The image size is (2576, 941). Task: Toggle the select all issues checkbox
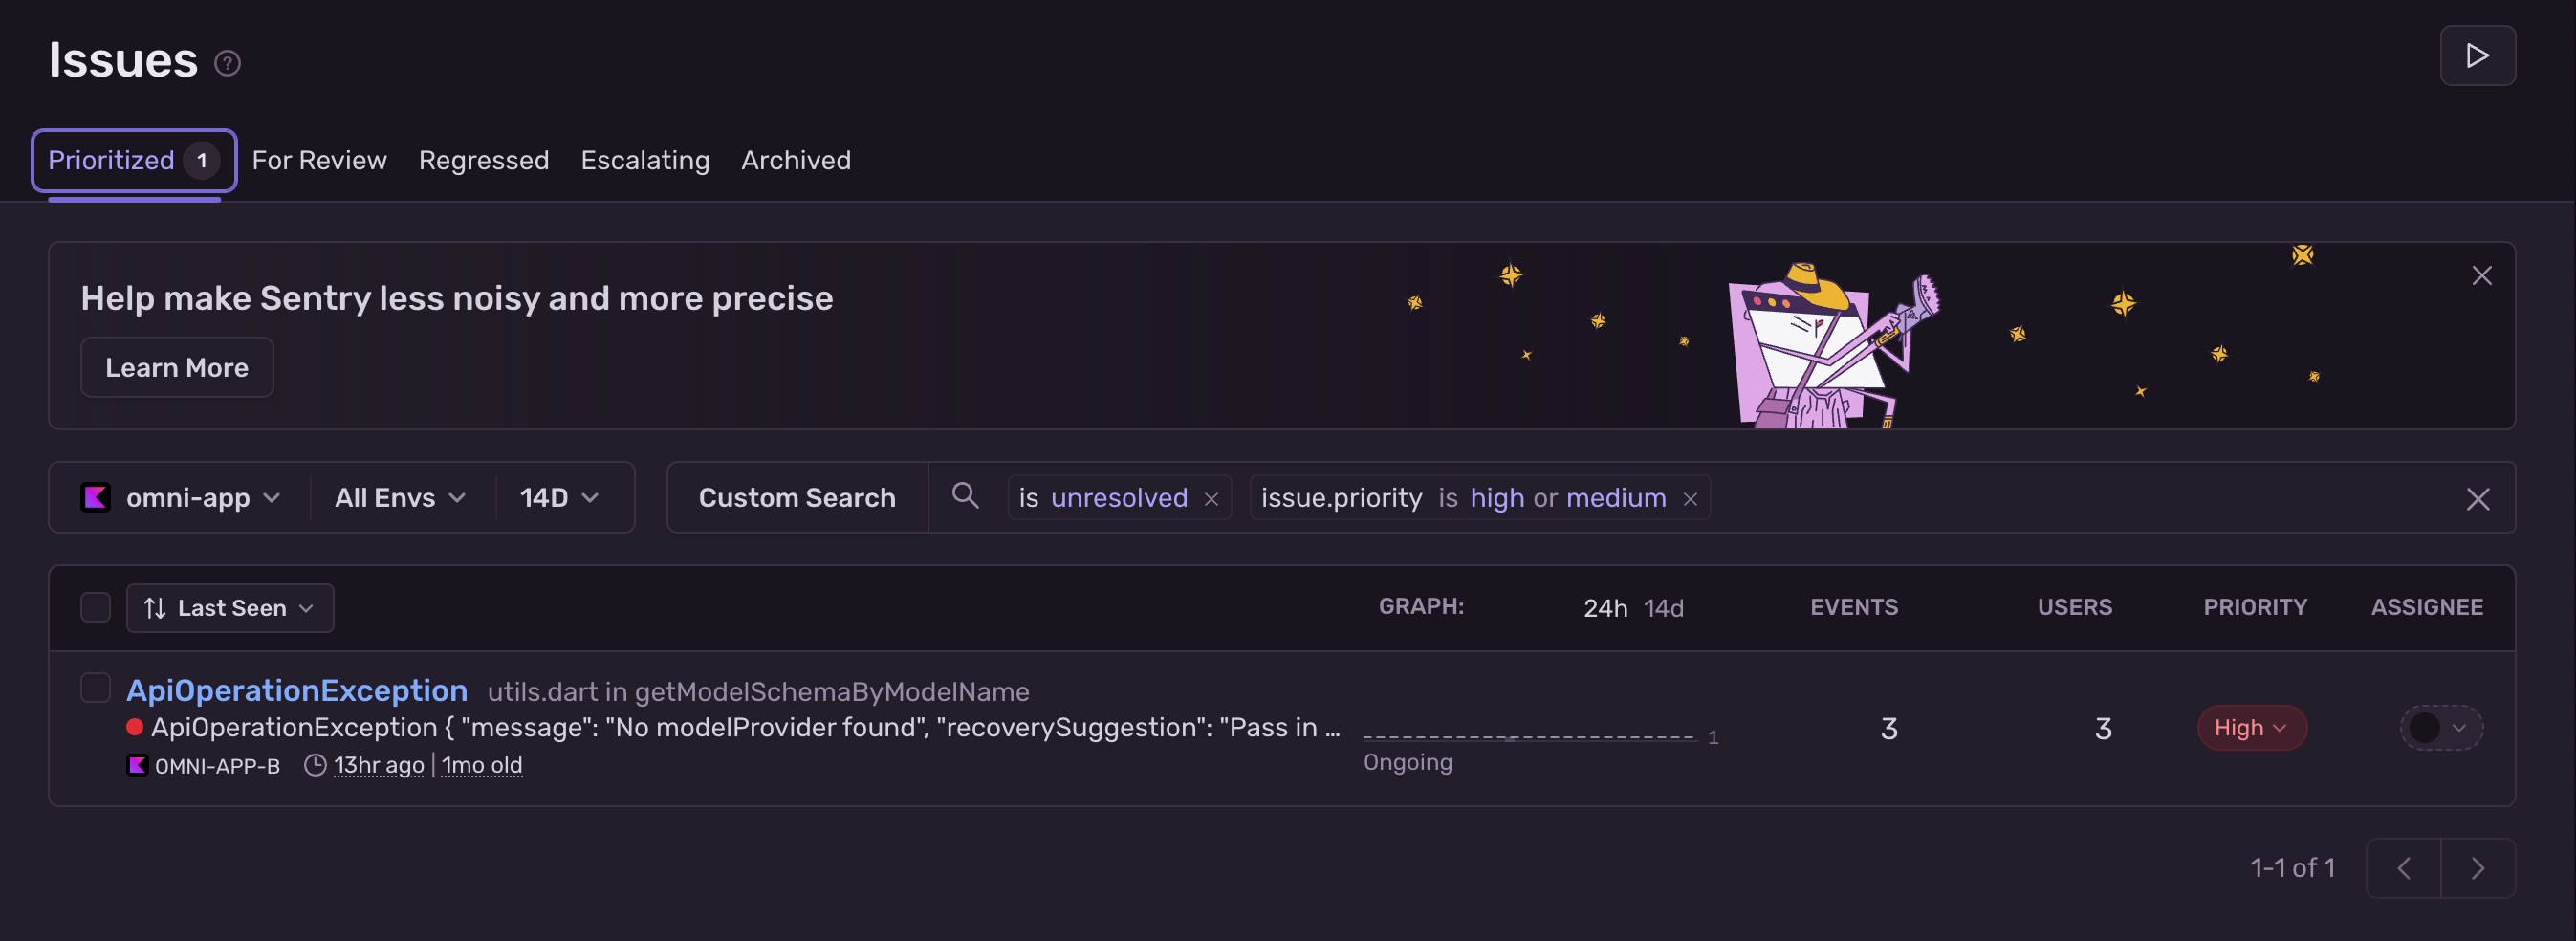(x=95, y=607)
